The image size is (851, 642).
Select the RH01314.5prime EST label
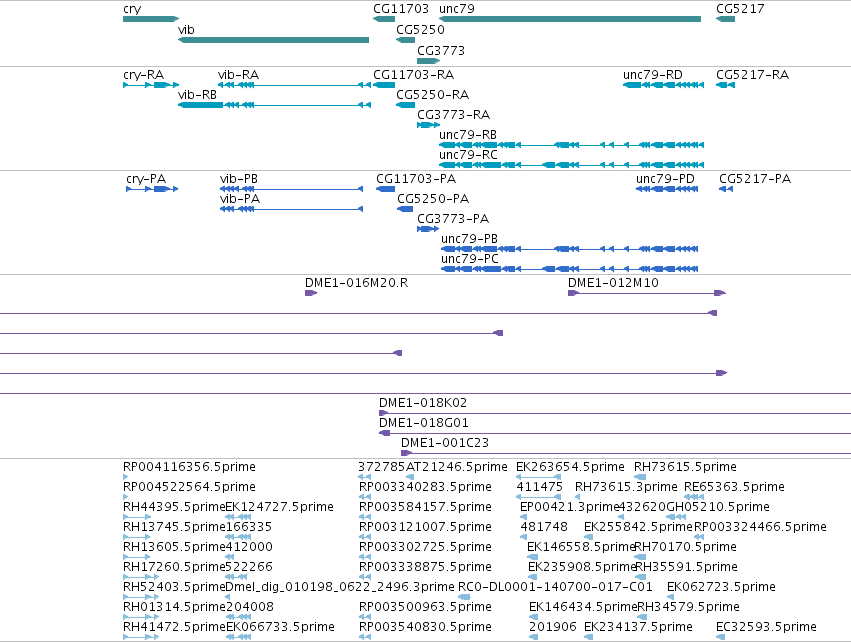(x=174, y=607)
